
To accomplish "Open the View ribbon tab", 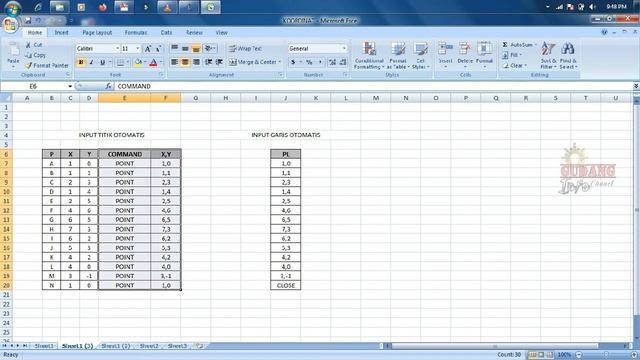I will coord(221,32).
